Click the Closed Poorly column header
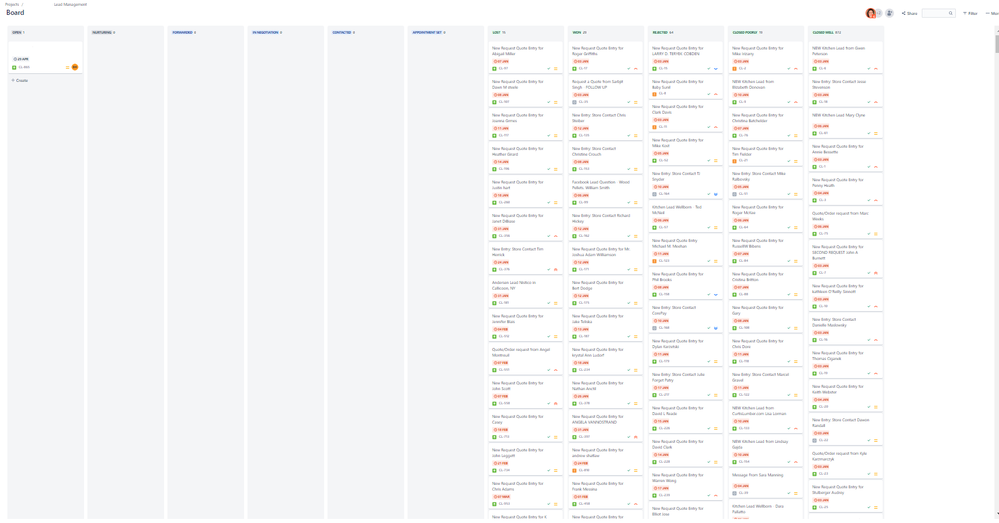The height and width of the screenshot is (523, 999). (747, 32)
